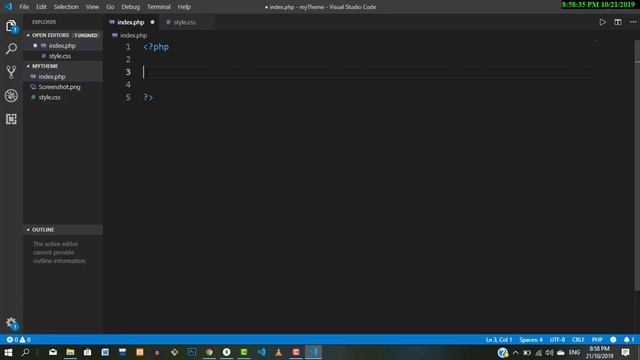Click the index.php breadcrumb above the editor

tap(133, 36)
